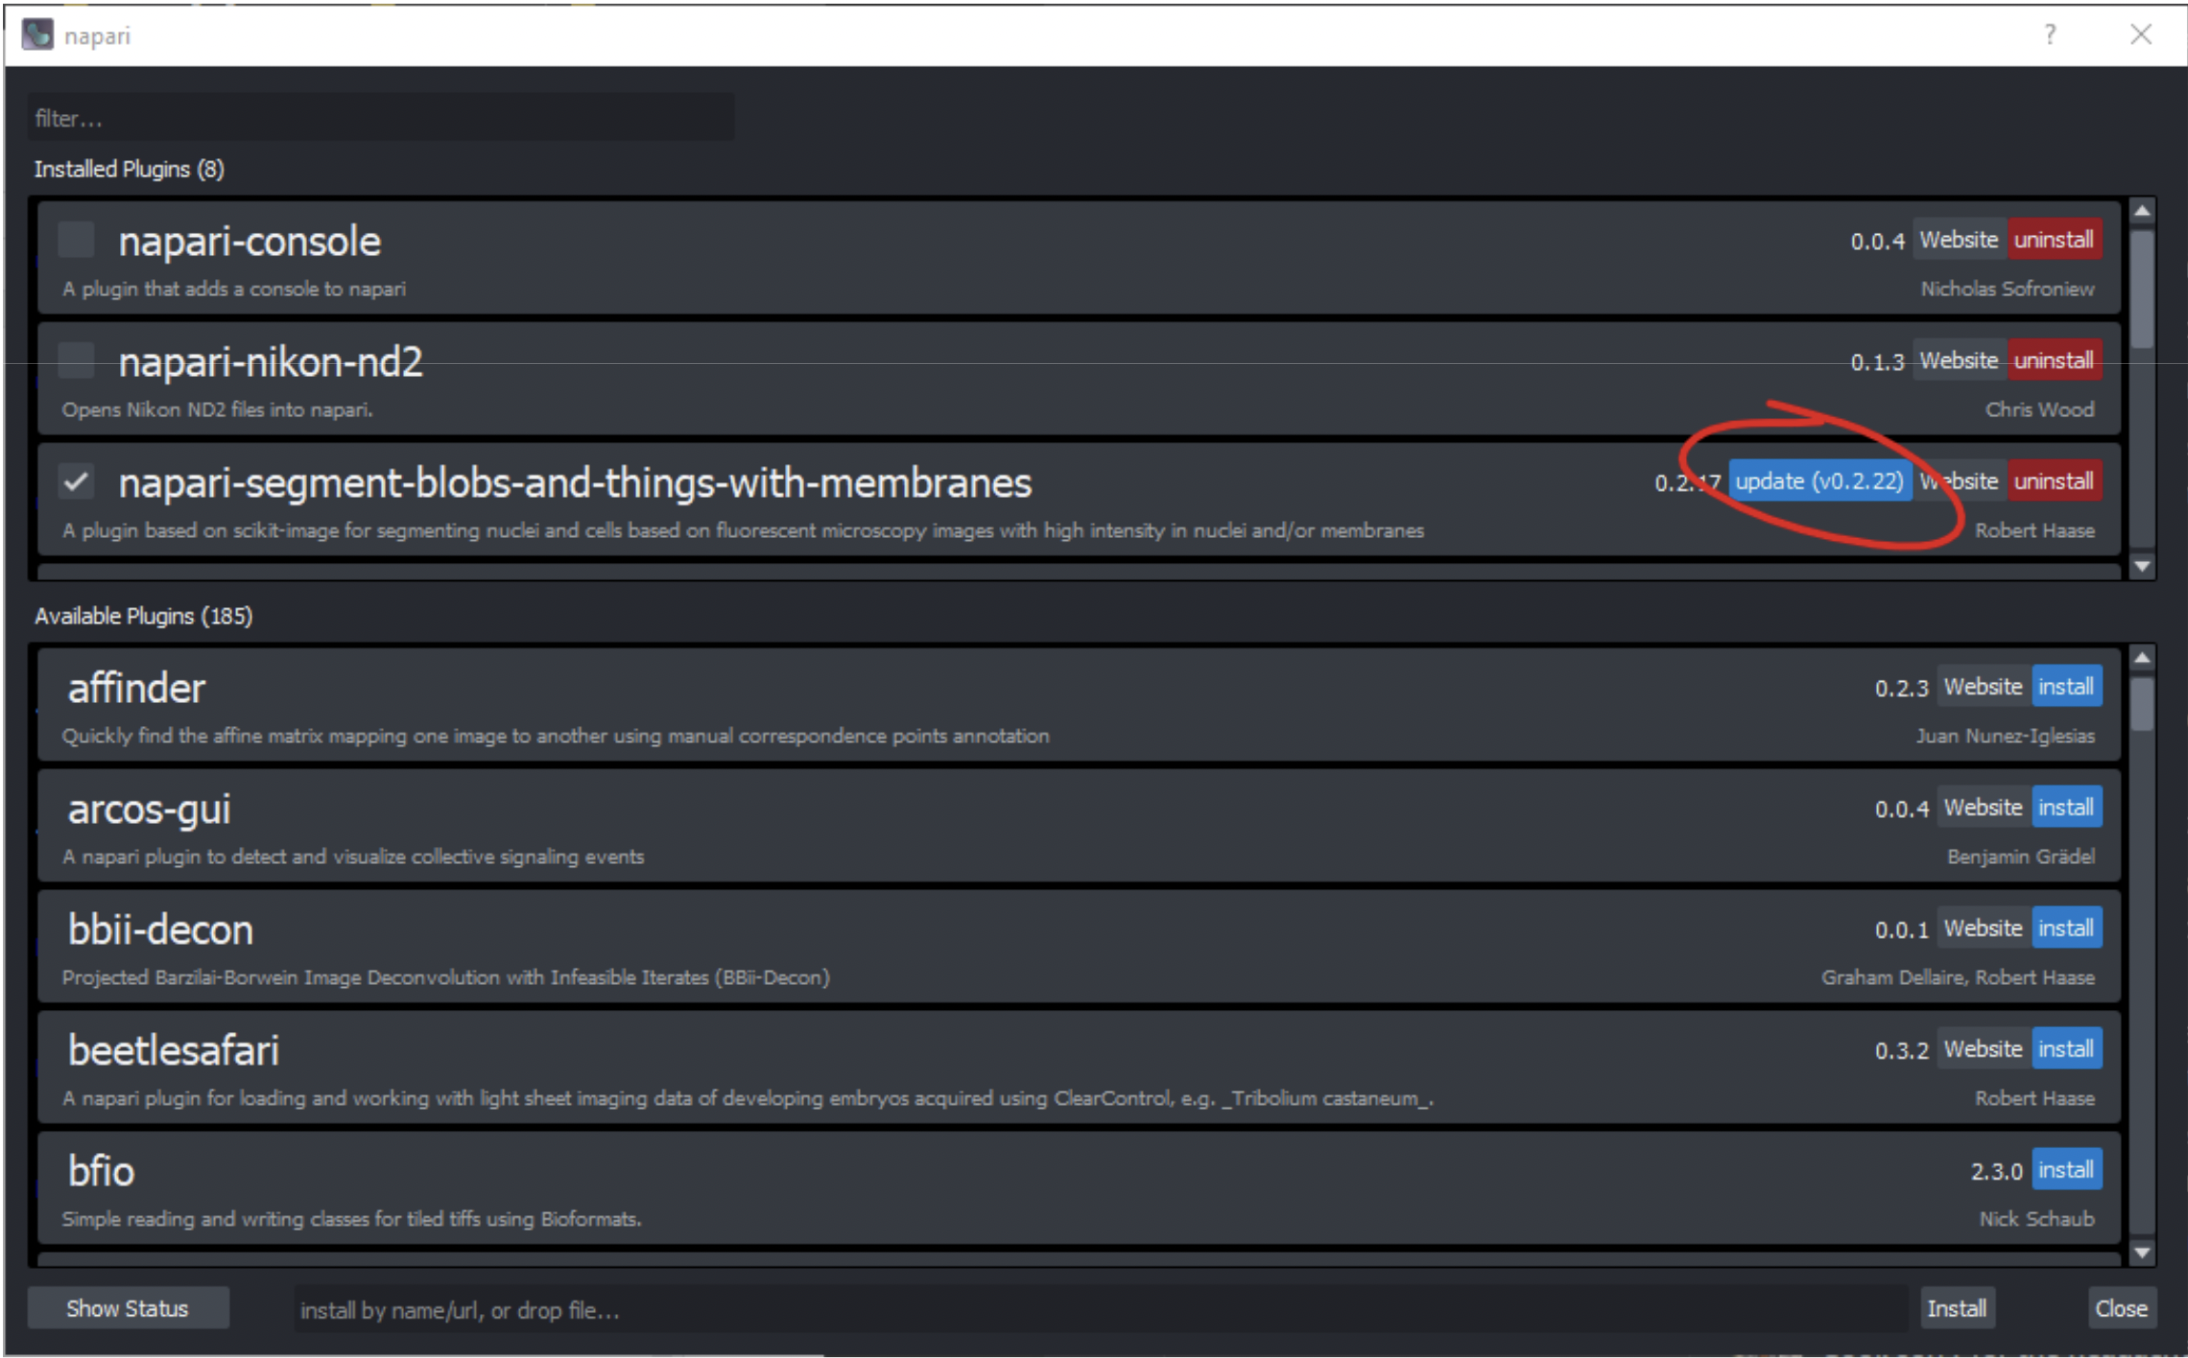
Task: Focus the plugin filter text field
Action: pos(381,118)
